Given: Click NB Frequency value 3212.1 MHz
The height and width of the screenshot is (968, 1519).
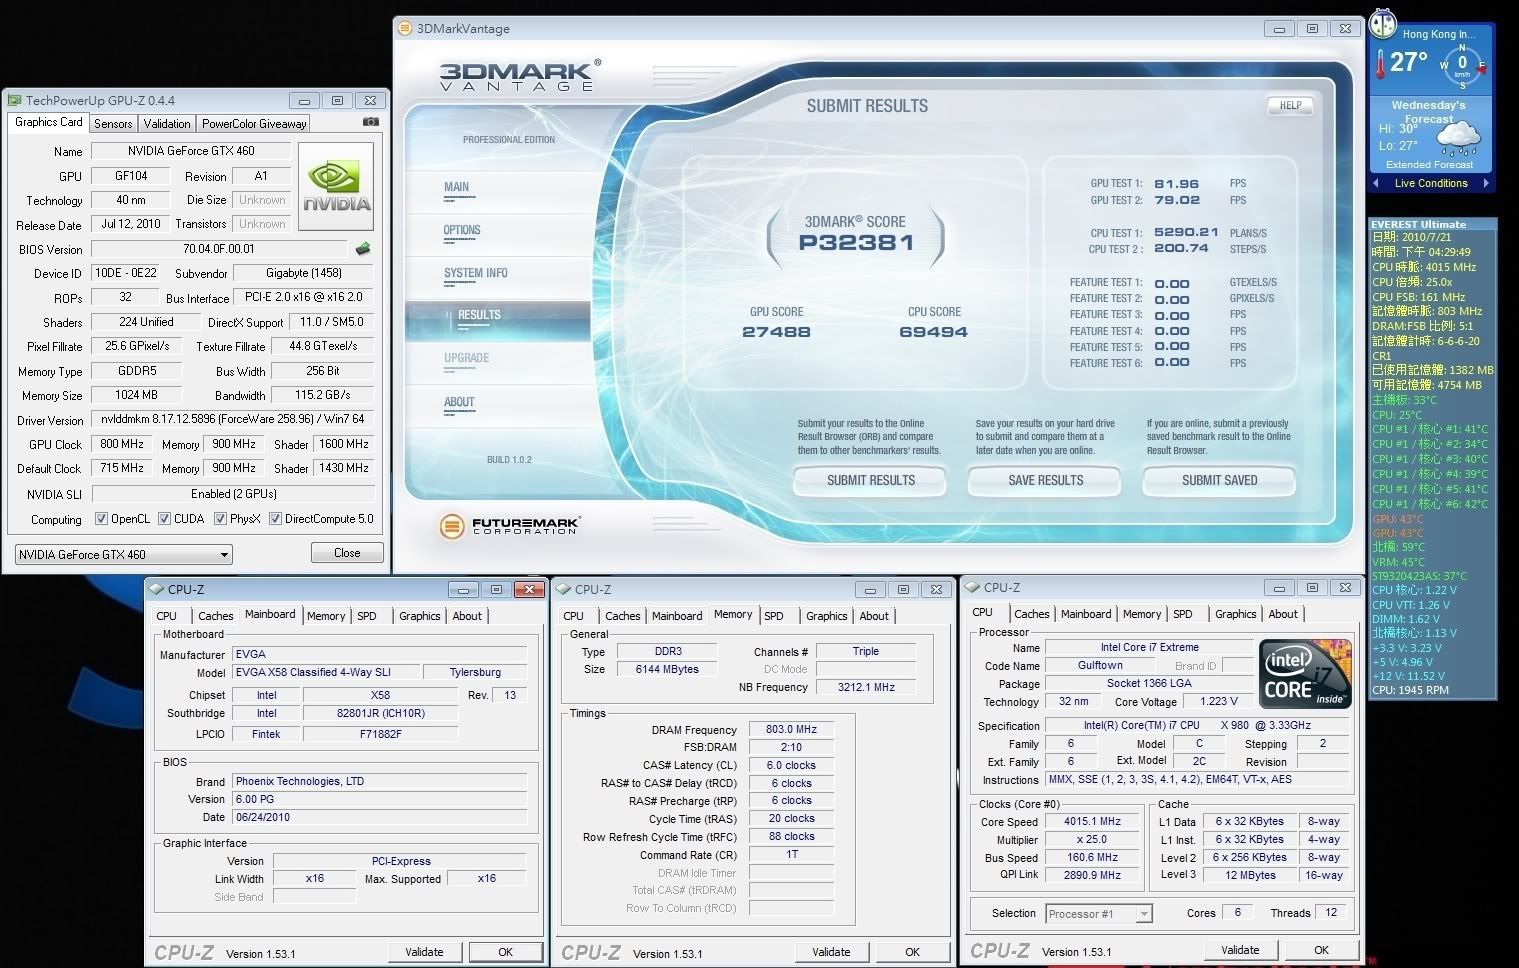Looking at the screenshot, I should click(866, 687).
